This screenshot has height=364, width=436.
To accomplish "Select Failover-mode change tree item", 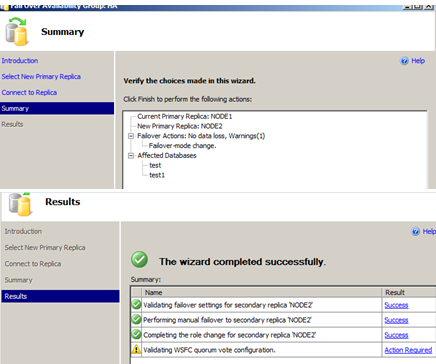I will (182, 146).
